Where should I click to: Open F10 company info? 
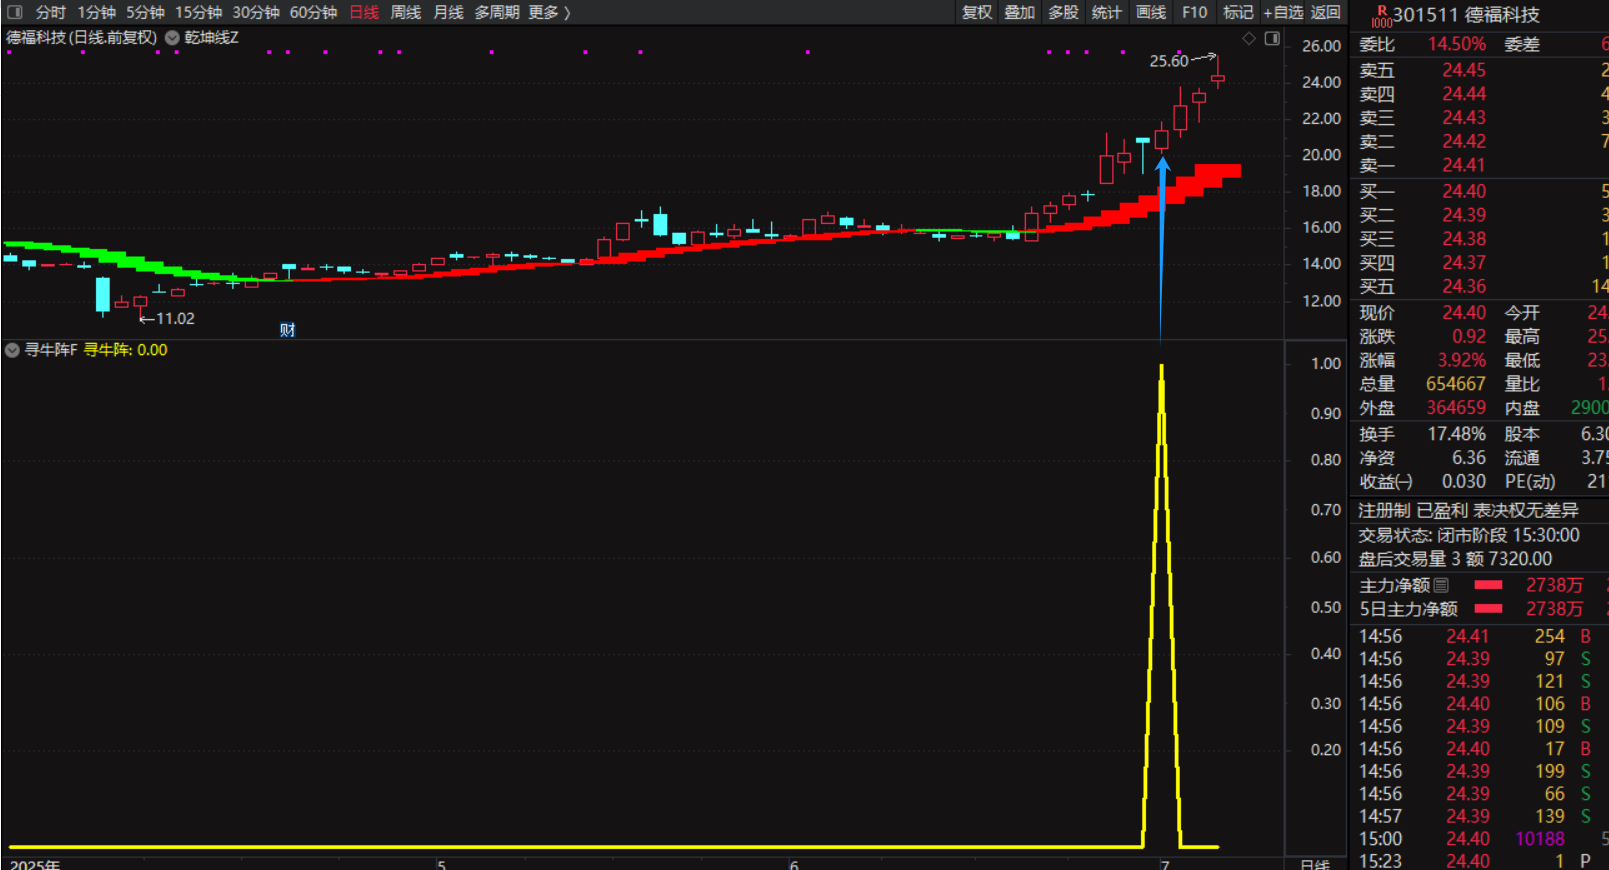(1194, 12)
